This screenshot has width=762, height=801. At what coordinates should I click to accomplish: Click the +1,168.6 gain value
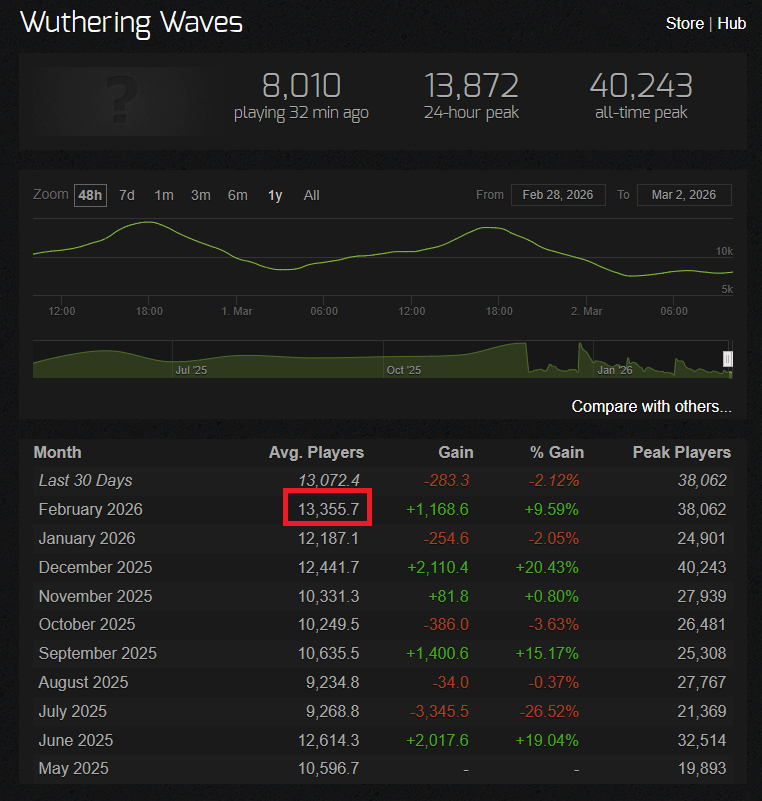437,509
